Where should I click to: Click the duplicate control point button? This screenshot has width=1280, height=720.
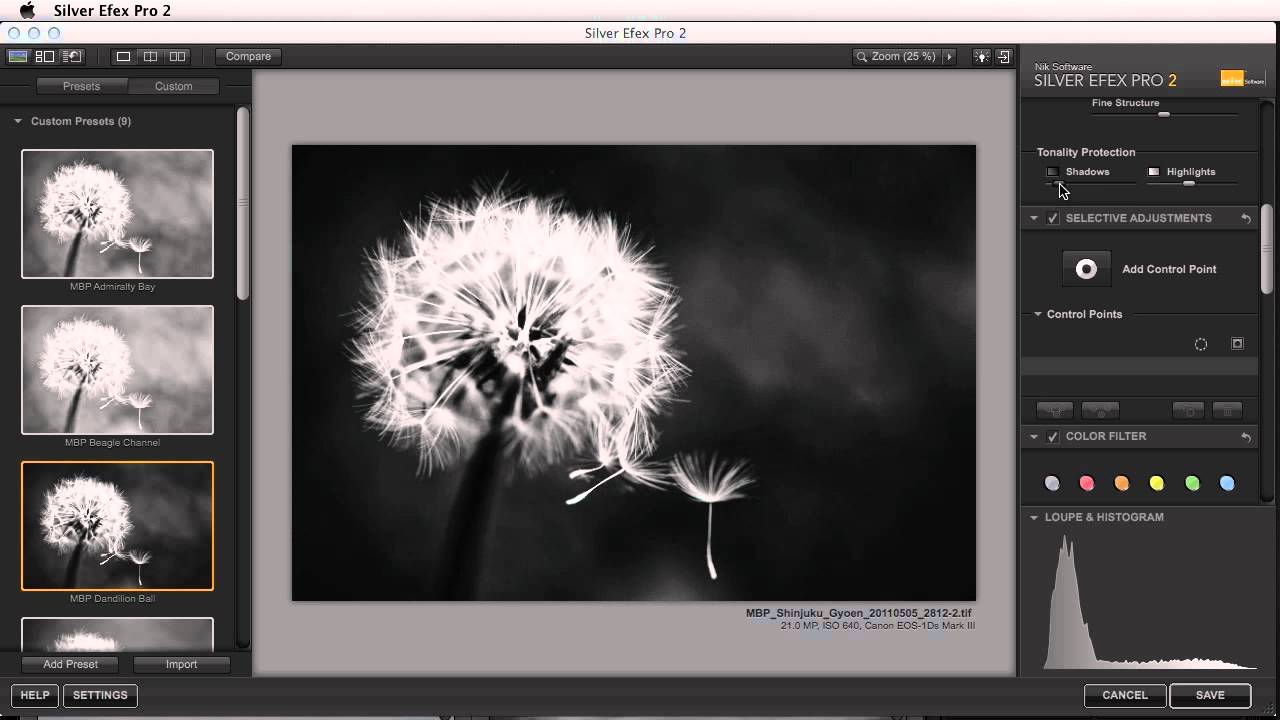(1188, 411)
